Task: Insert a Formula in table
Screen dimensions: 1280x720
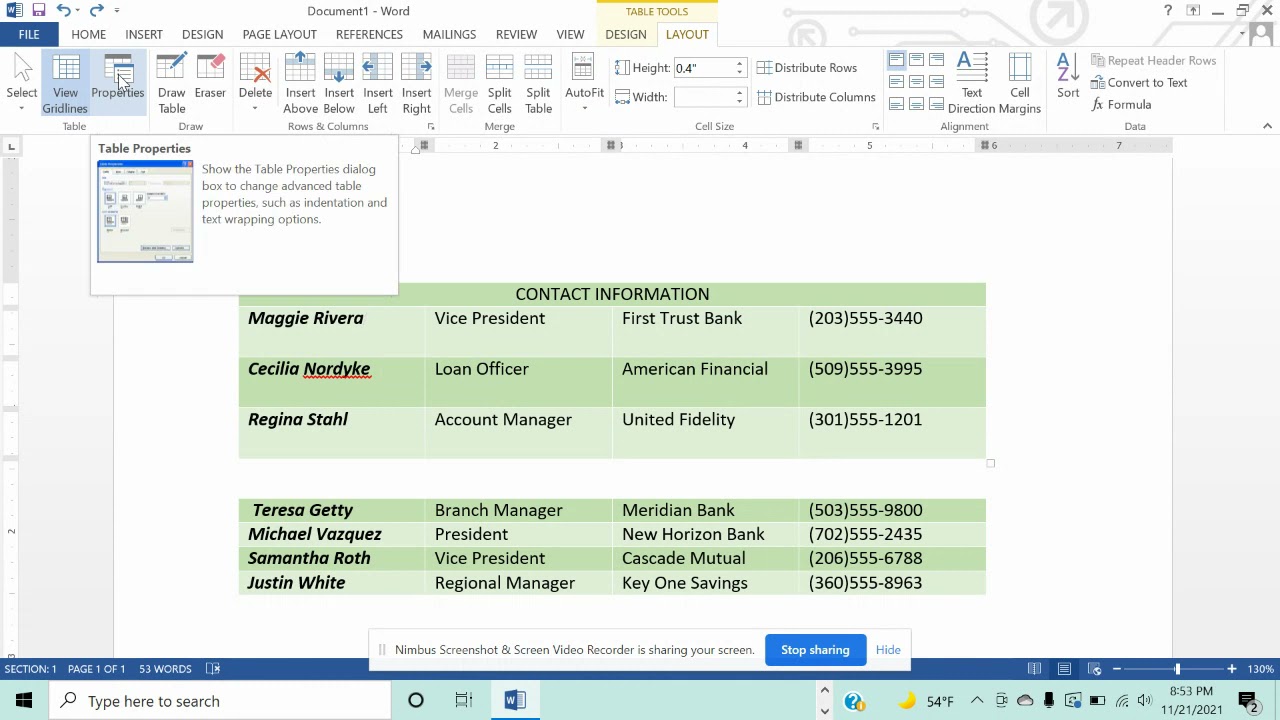Action: click(x=1121, y=105)
